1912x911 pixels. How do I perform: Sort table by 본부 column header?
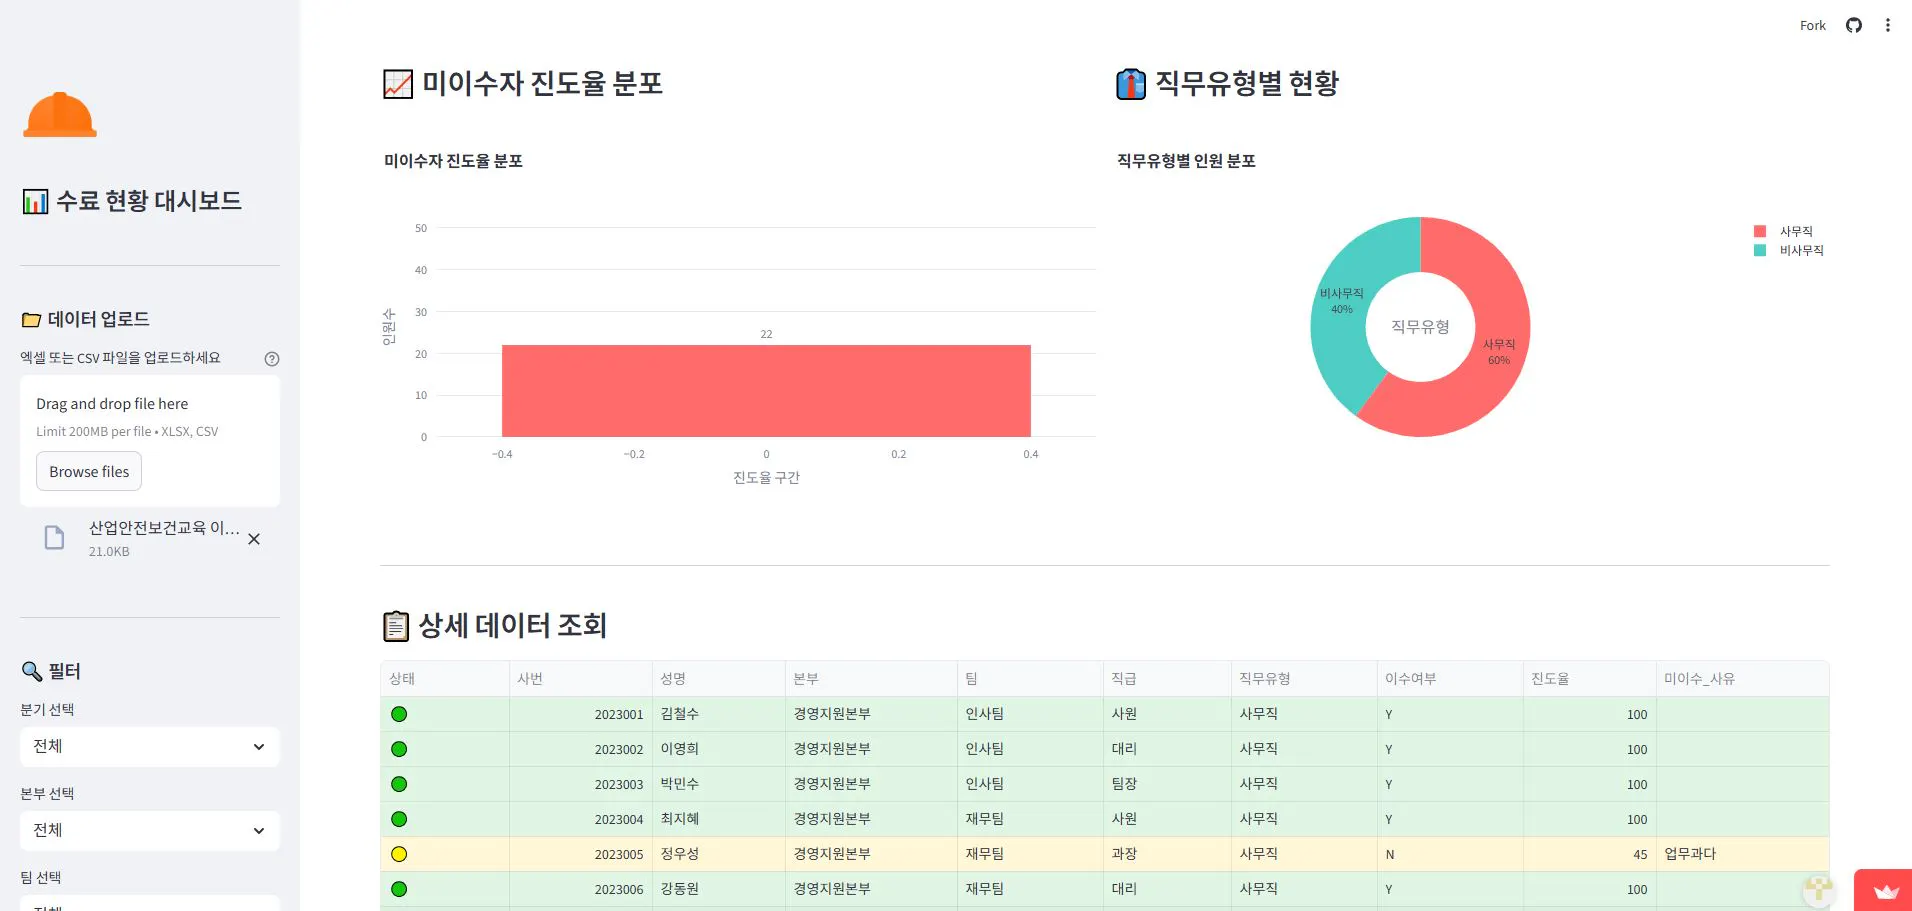coord(871,679)
